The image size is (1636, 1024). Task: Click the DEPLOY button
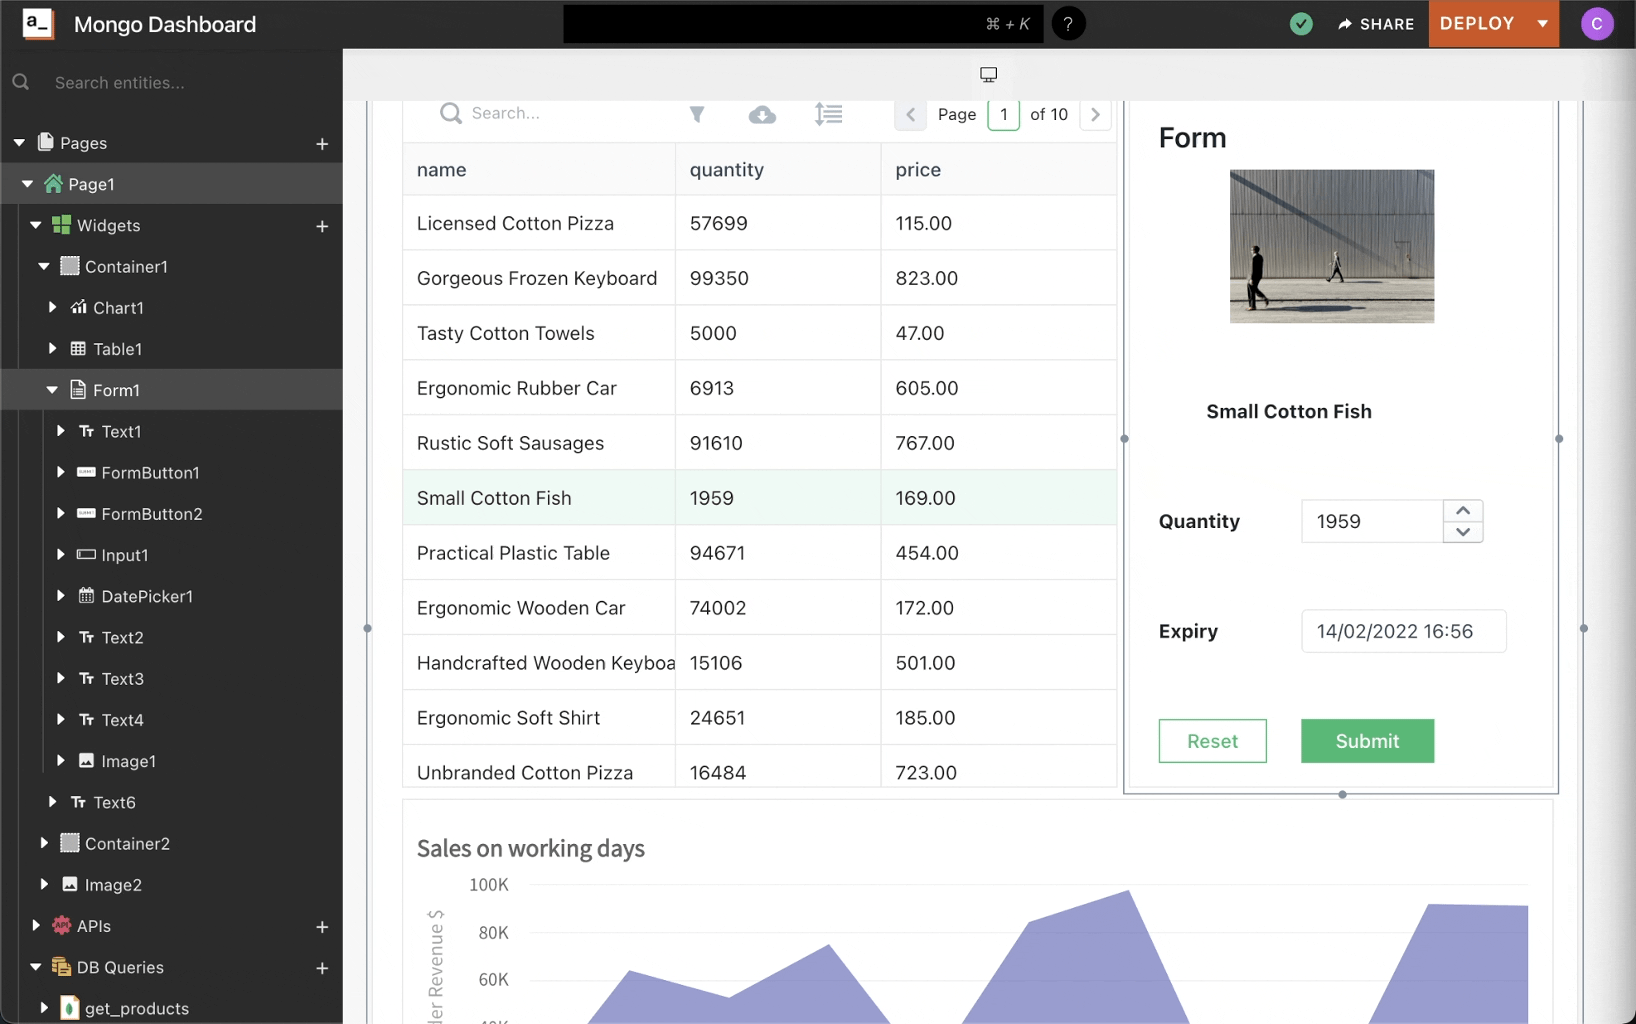coord(1478,24)
